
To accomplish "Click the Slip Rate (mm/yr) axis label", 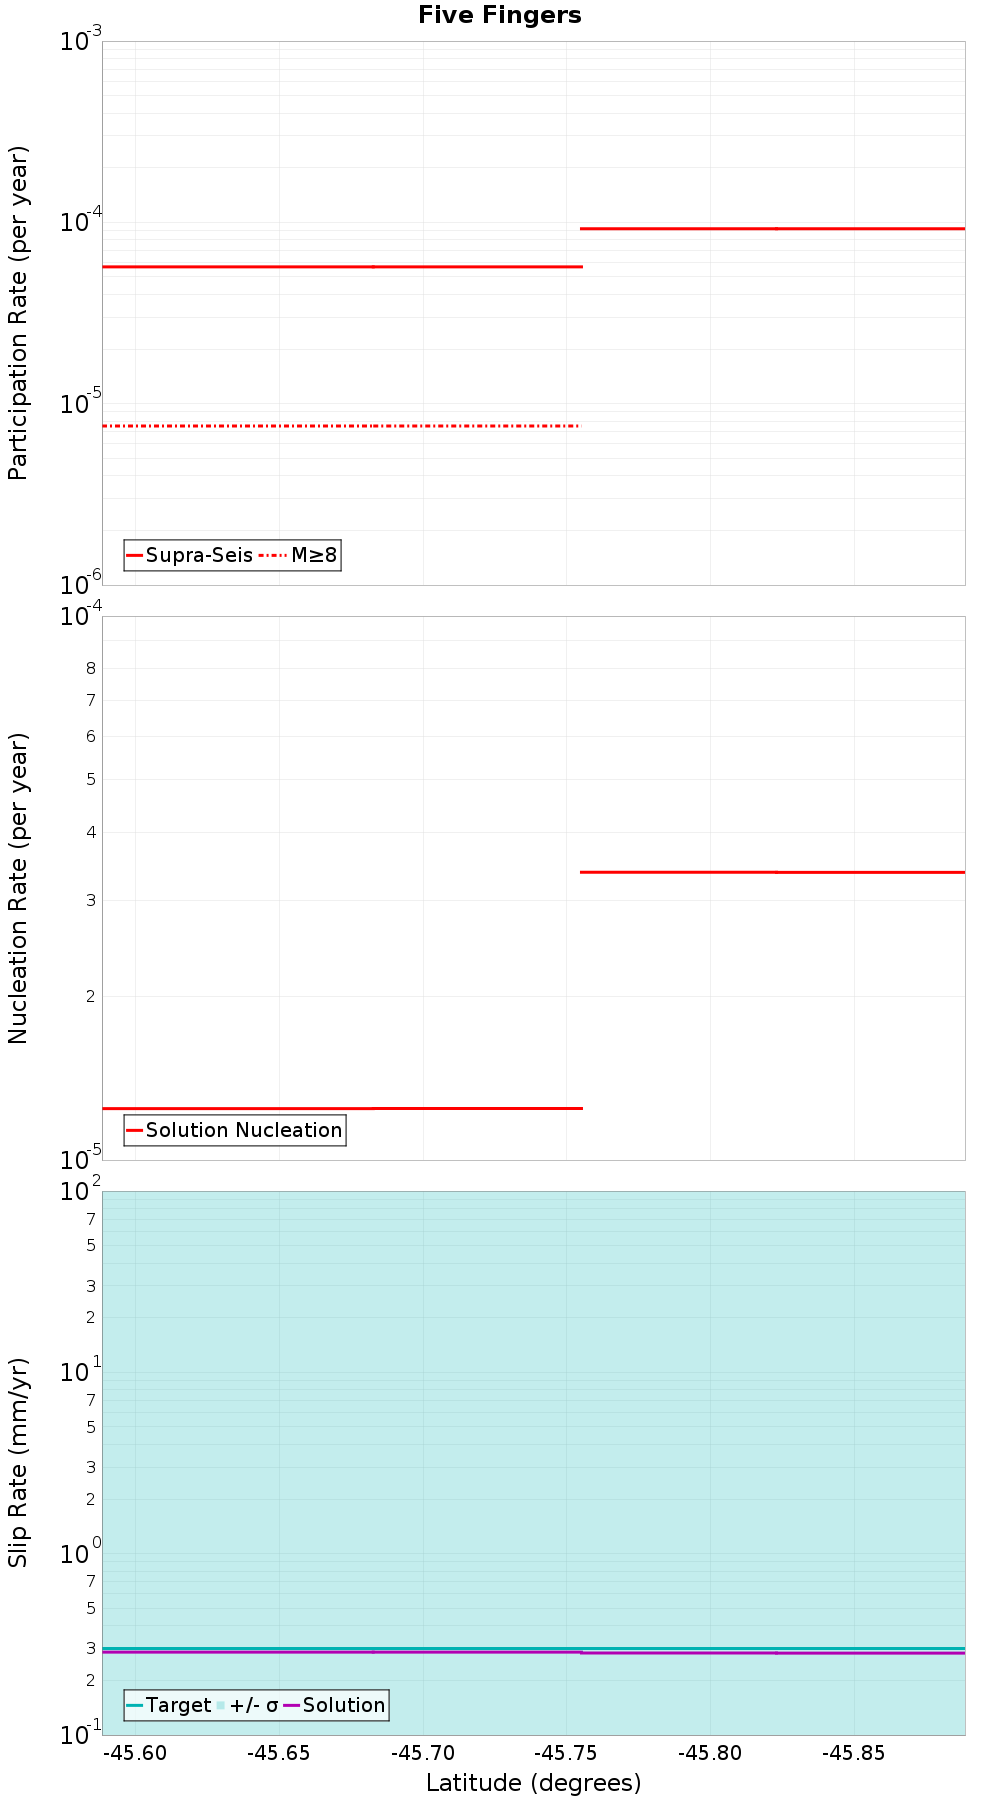I will tap(18, 1463).
